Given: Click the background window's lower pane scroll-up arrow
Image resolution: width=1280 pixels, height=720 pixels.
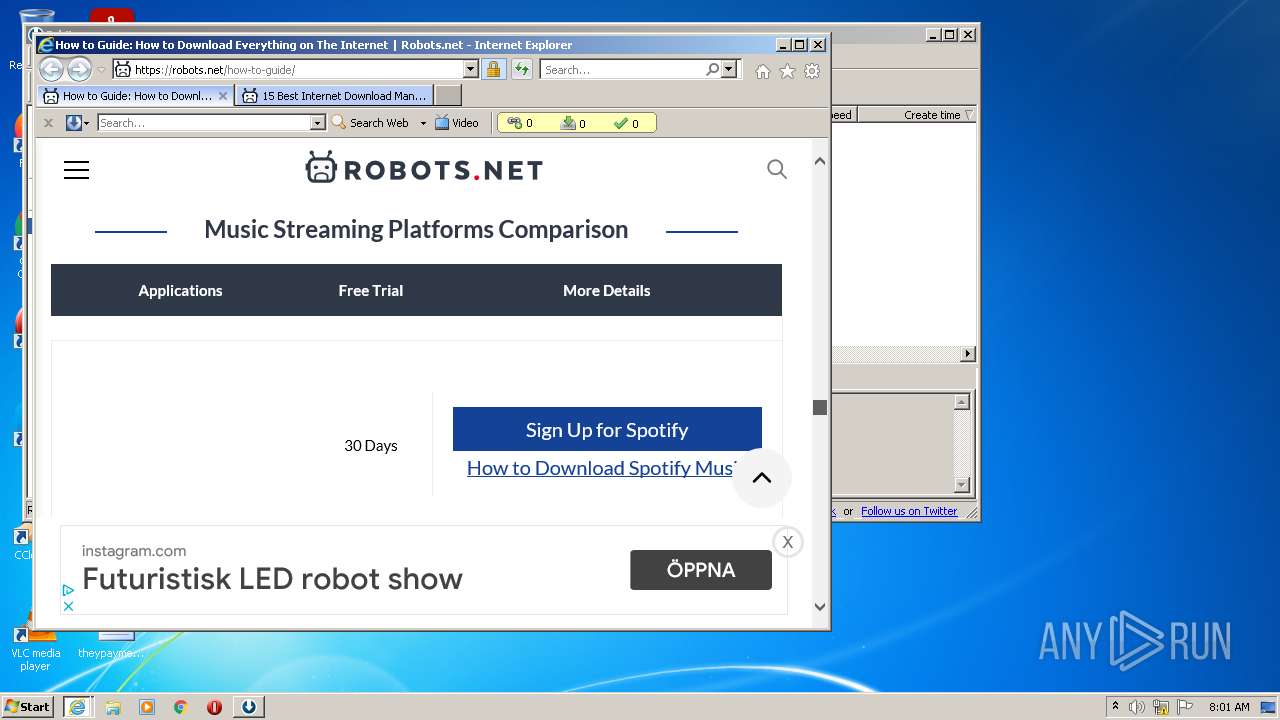Looking at the screenshot, I should pos(962,402).
